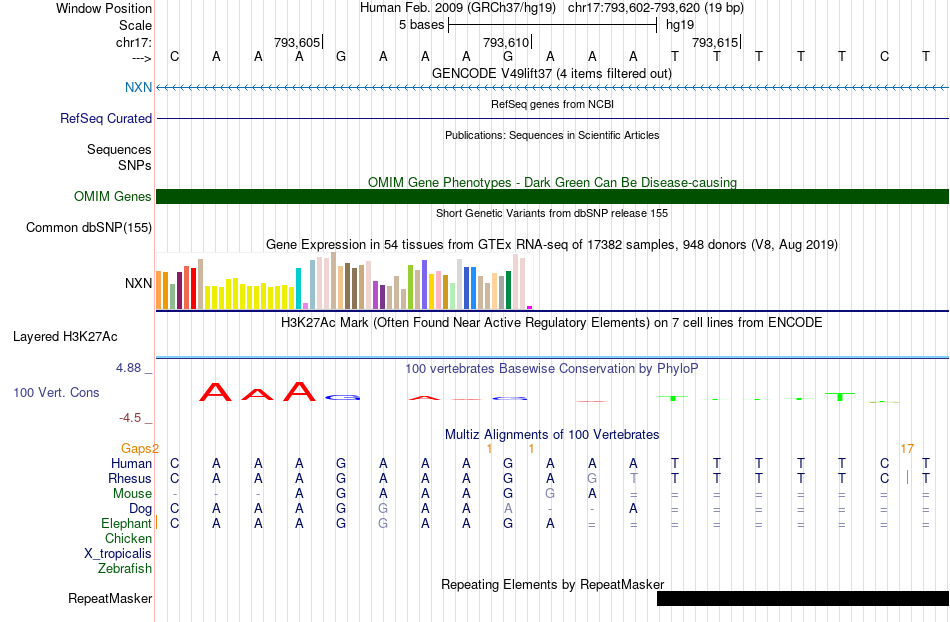
Task: Click the dark green OMIM gene bar
Action: pyautogui.click(x=552, y=196)
